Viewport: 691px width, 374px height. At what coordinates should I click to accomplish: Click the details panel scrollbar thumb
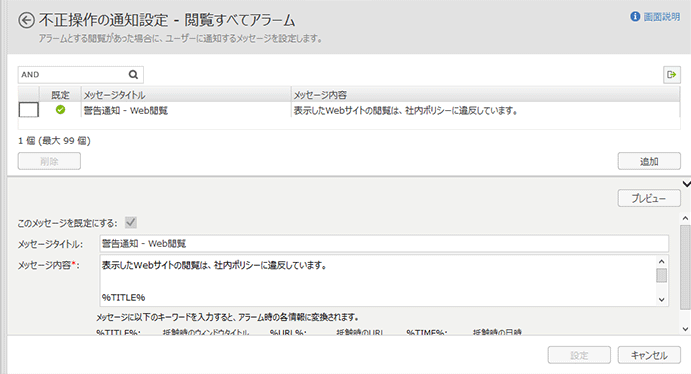tap(685, 267)
